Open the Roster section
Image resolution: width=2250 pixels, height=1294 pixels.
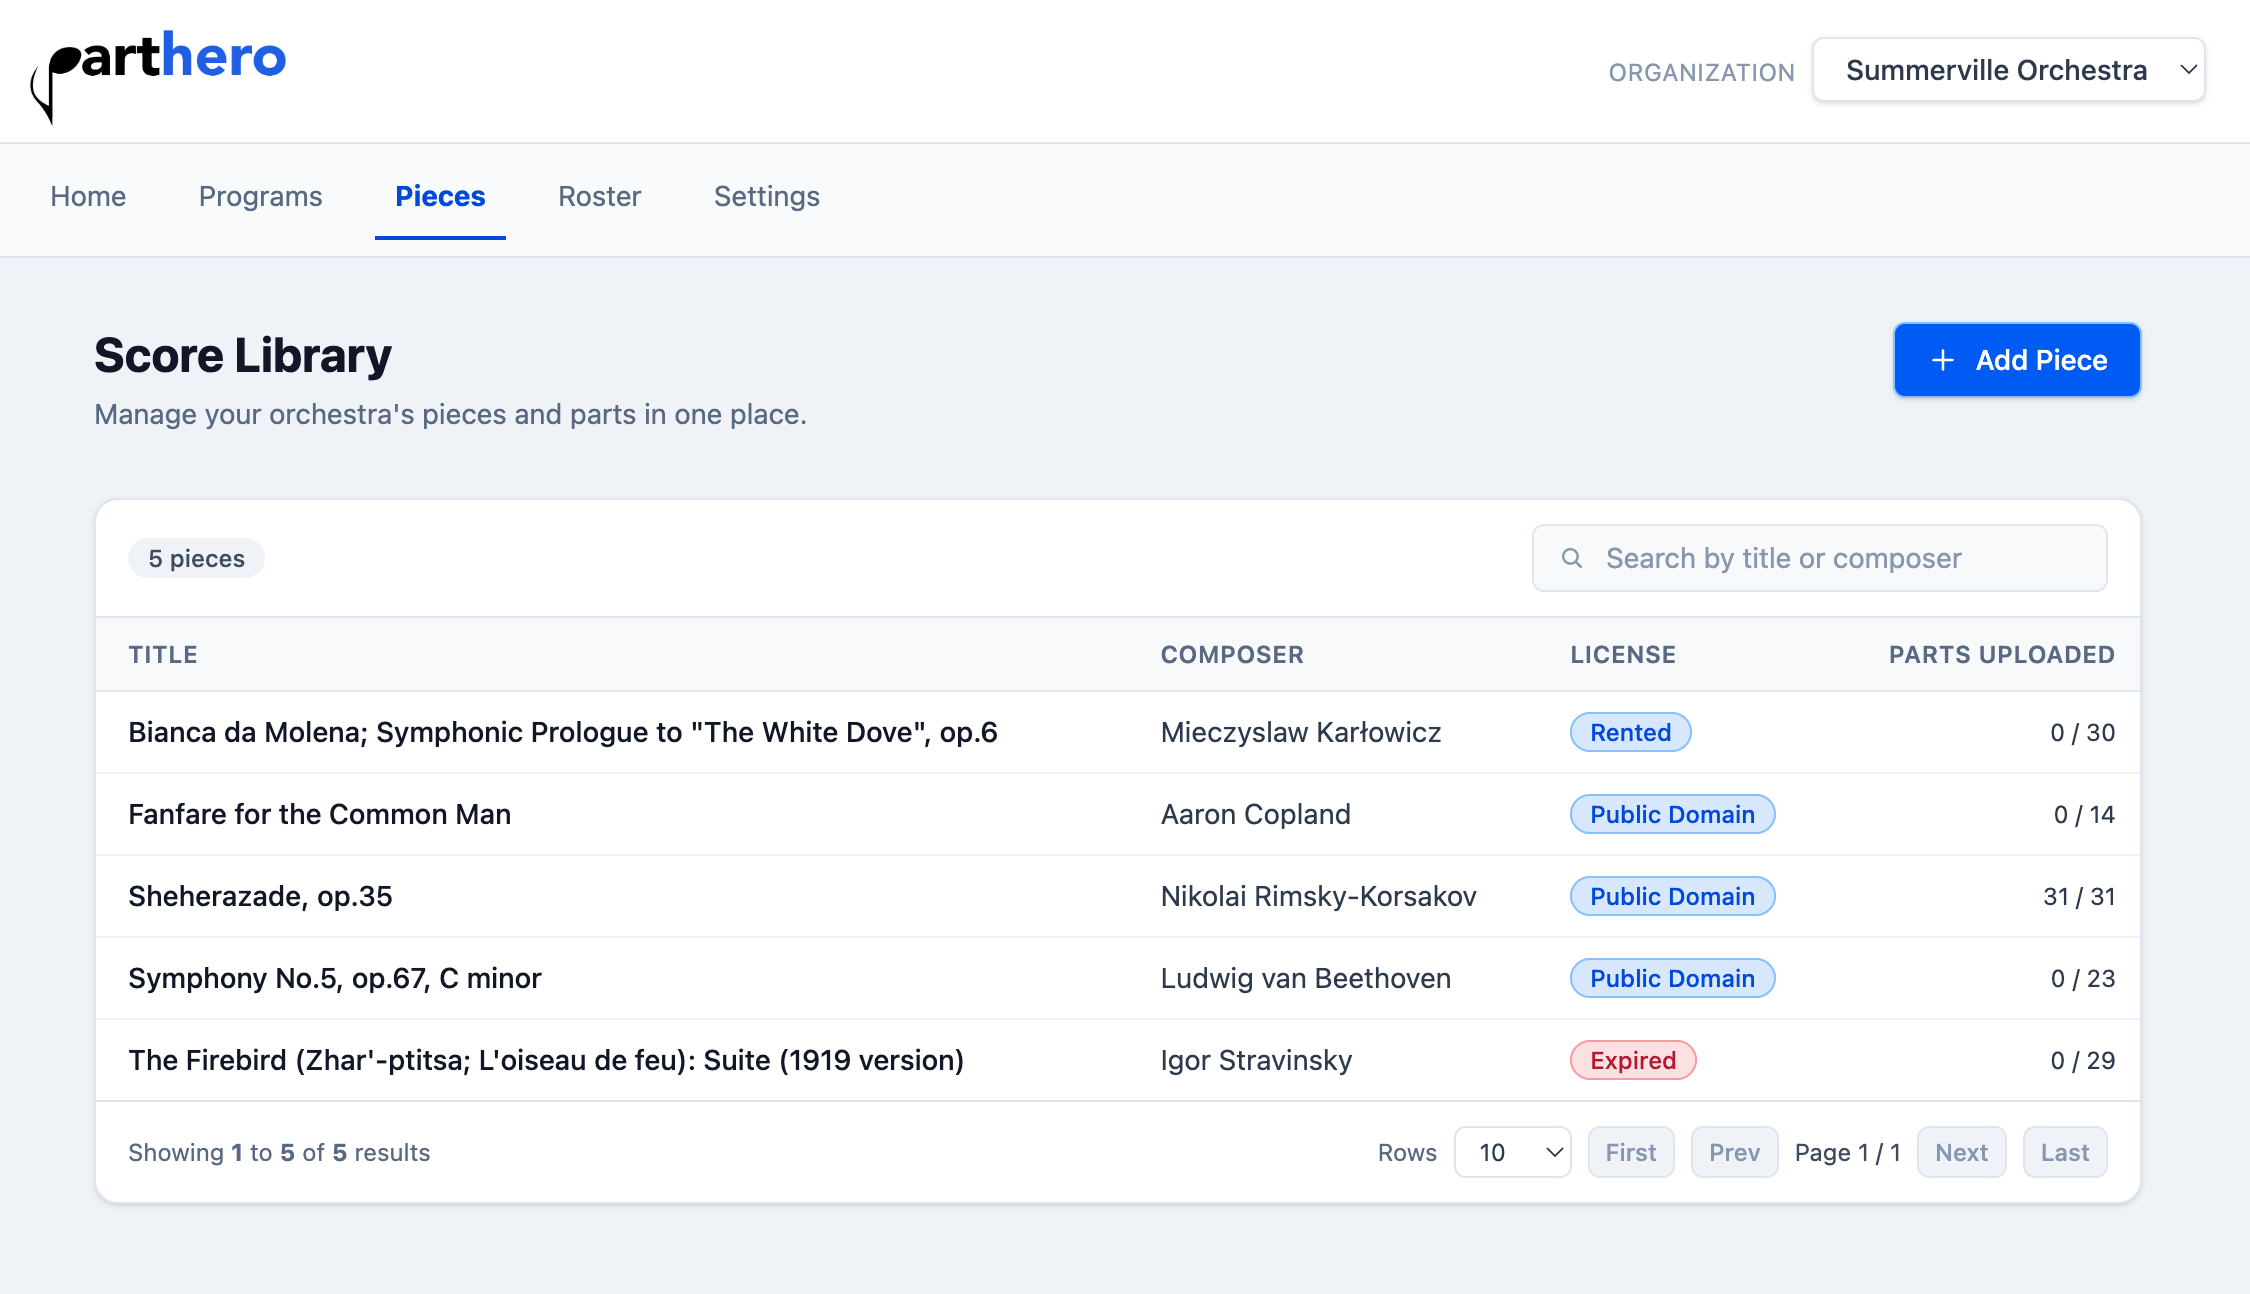coord(599,196)
